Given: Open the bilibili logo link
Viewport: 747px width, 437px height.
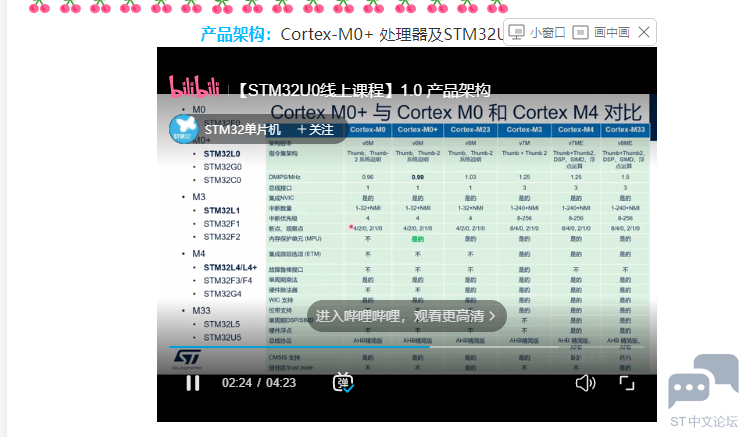Looking at the screenshot, I should [194, 87].
